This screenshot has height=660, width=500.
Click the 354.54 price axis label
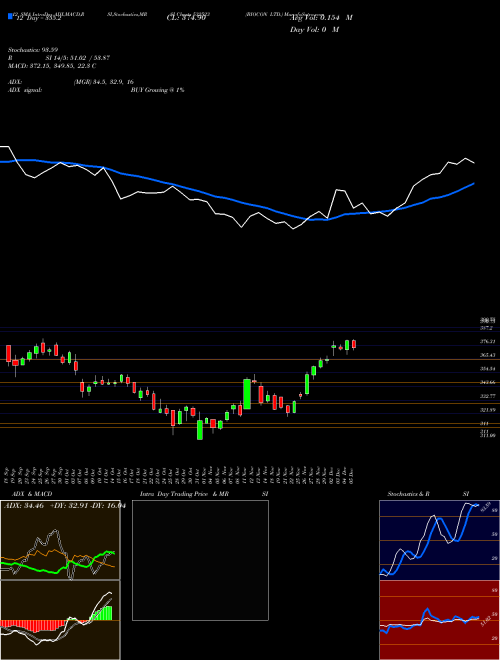coord(487,369)
